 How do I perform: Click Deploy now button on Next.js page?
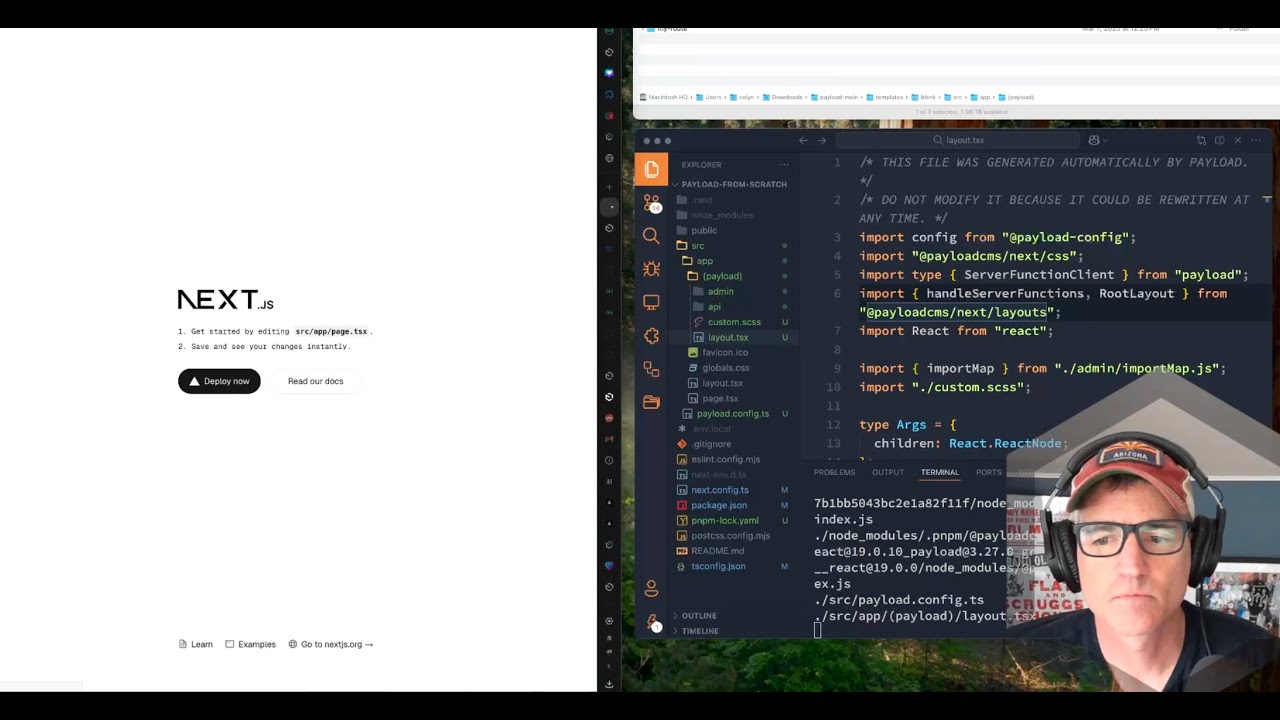(x=219, y=381)
